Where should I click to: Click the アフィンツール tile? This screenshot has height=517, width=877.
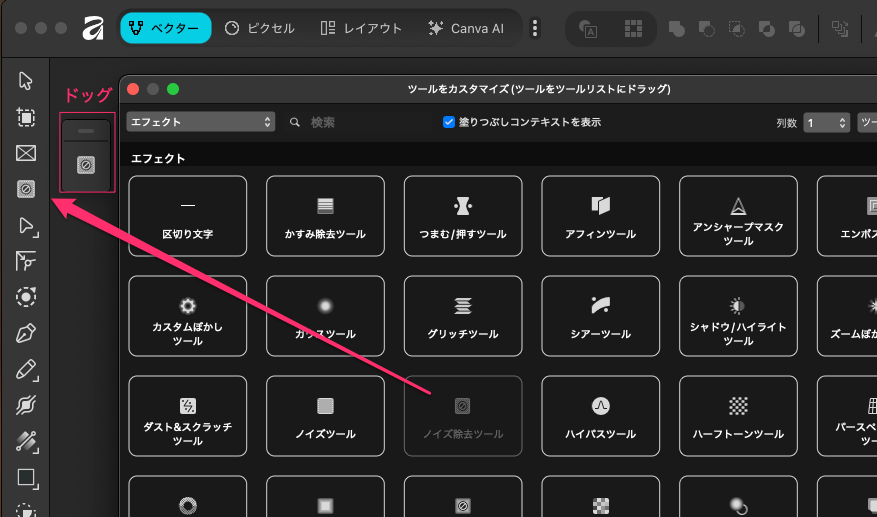point(600,215)
